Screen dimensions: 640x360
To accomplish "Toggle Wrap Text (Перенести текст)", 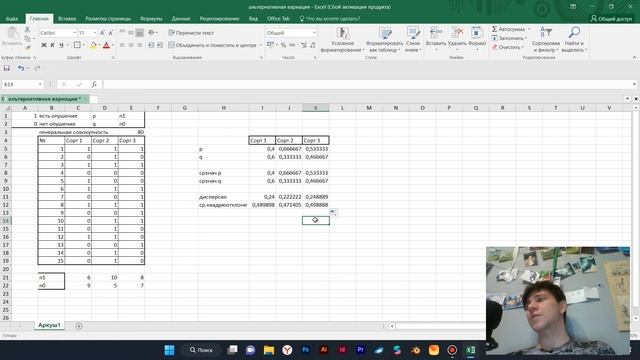I will tap(191, 33).
